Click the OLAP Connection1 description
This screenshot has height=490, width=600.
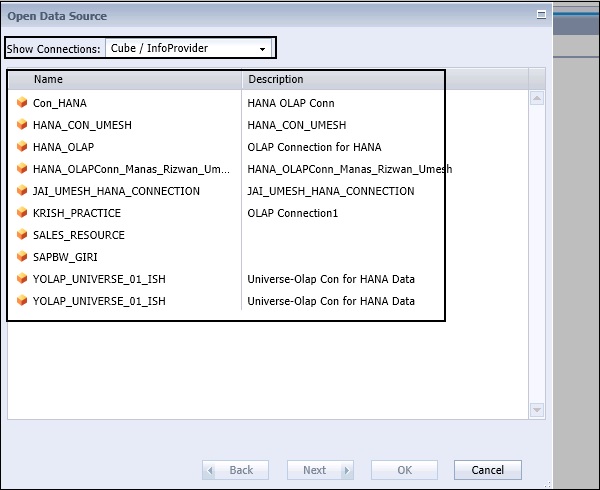pyautogui.click(x=293, y=213)
